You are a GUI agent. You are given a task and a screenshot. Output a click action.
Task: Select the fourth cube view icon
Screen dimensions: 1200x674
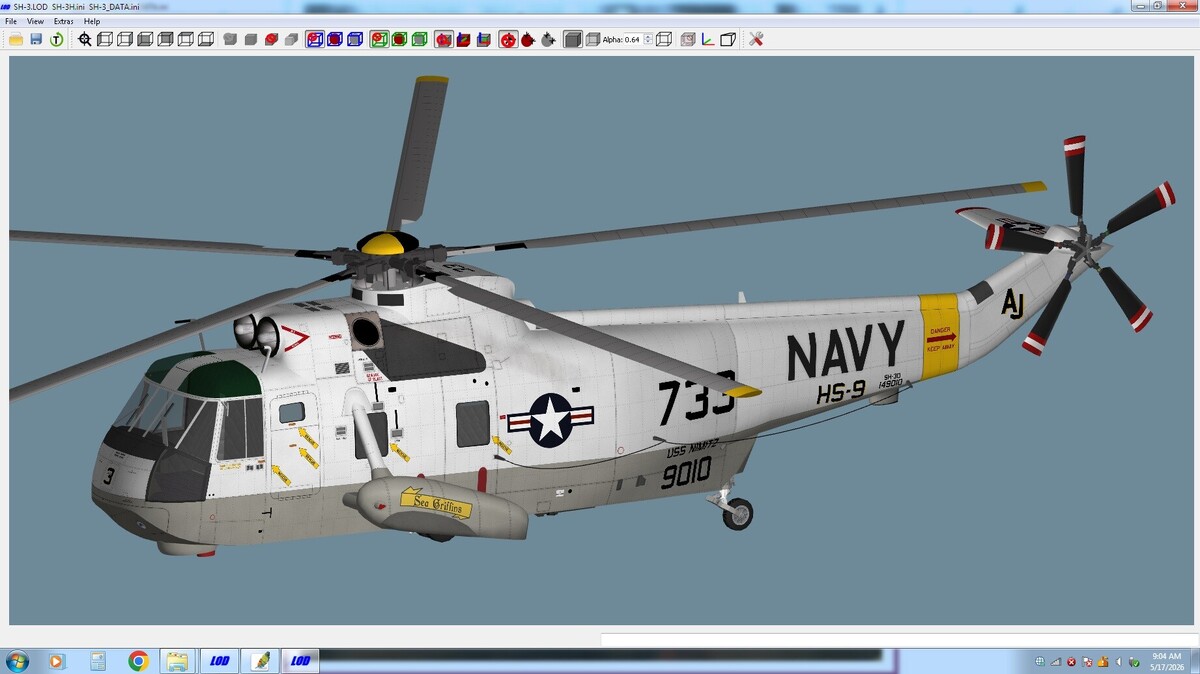[165, 39]
